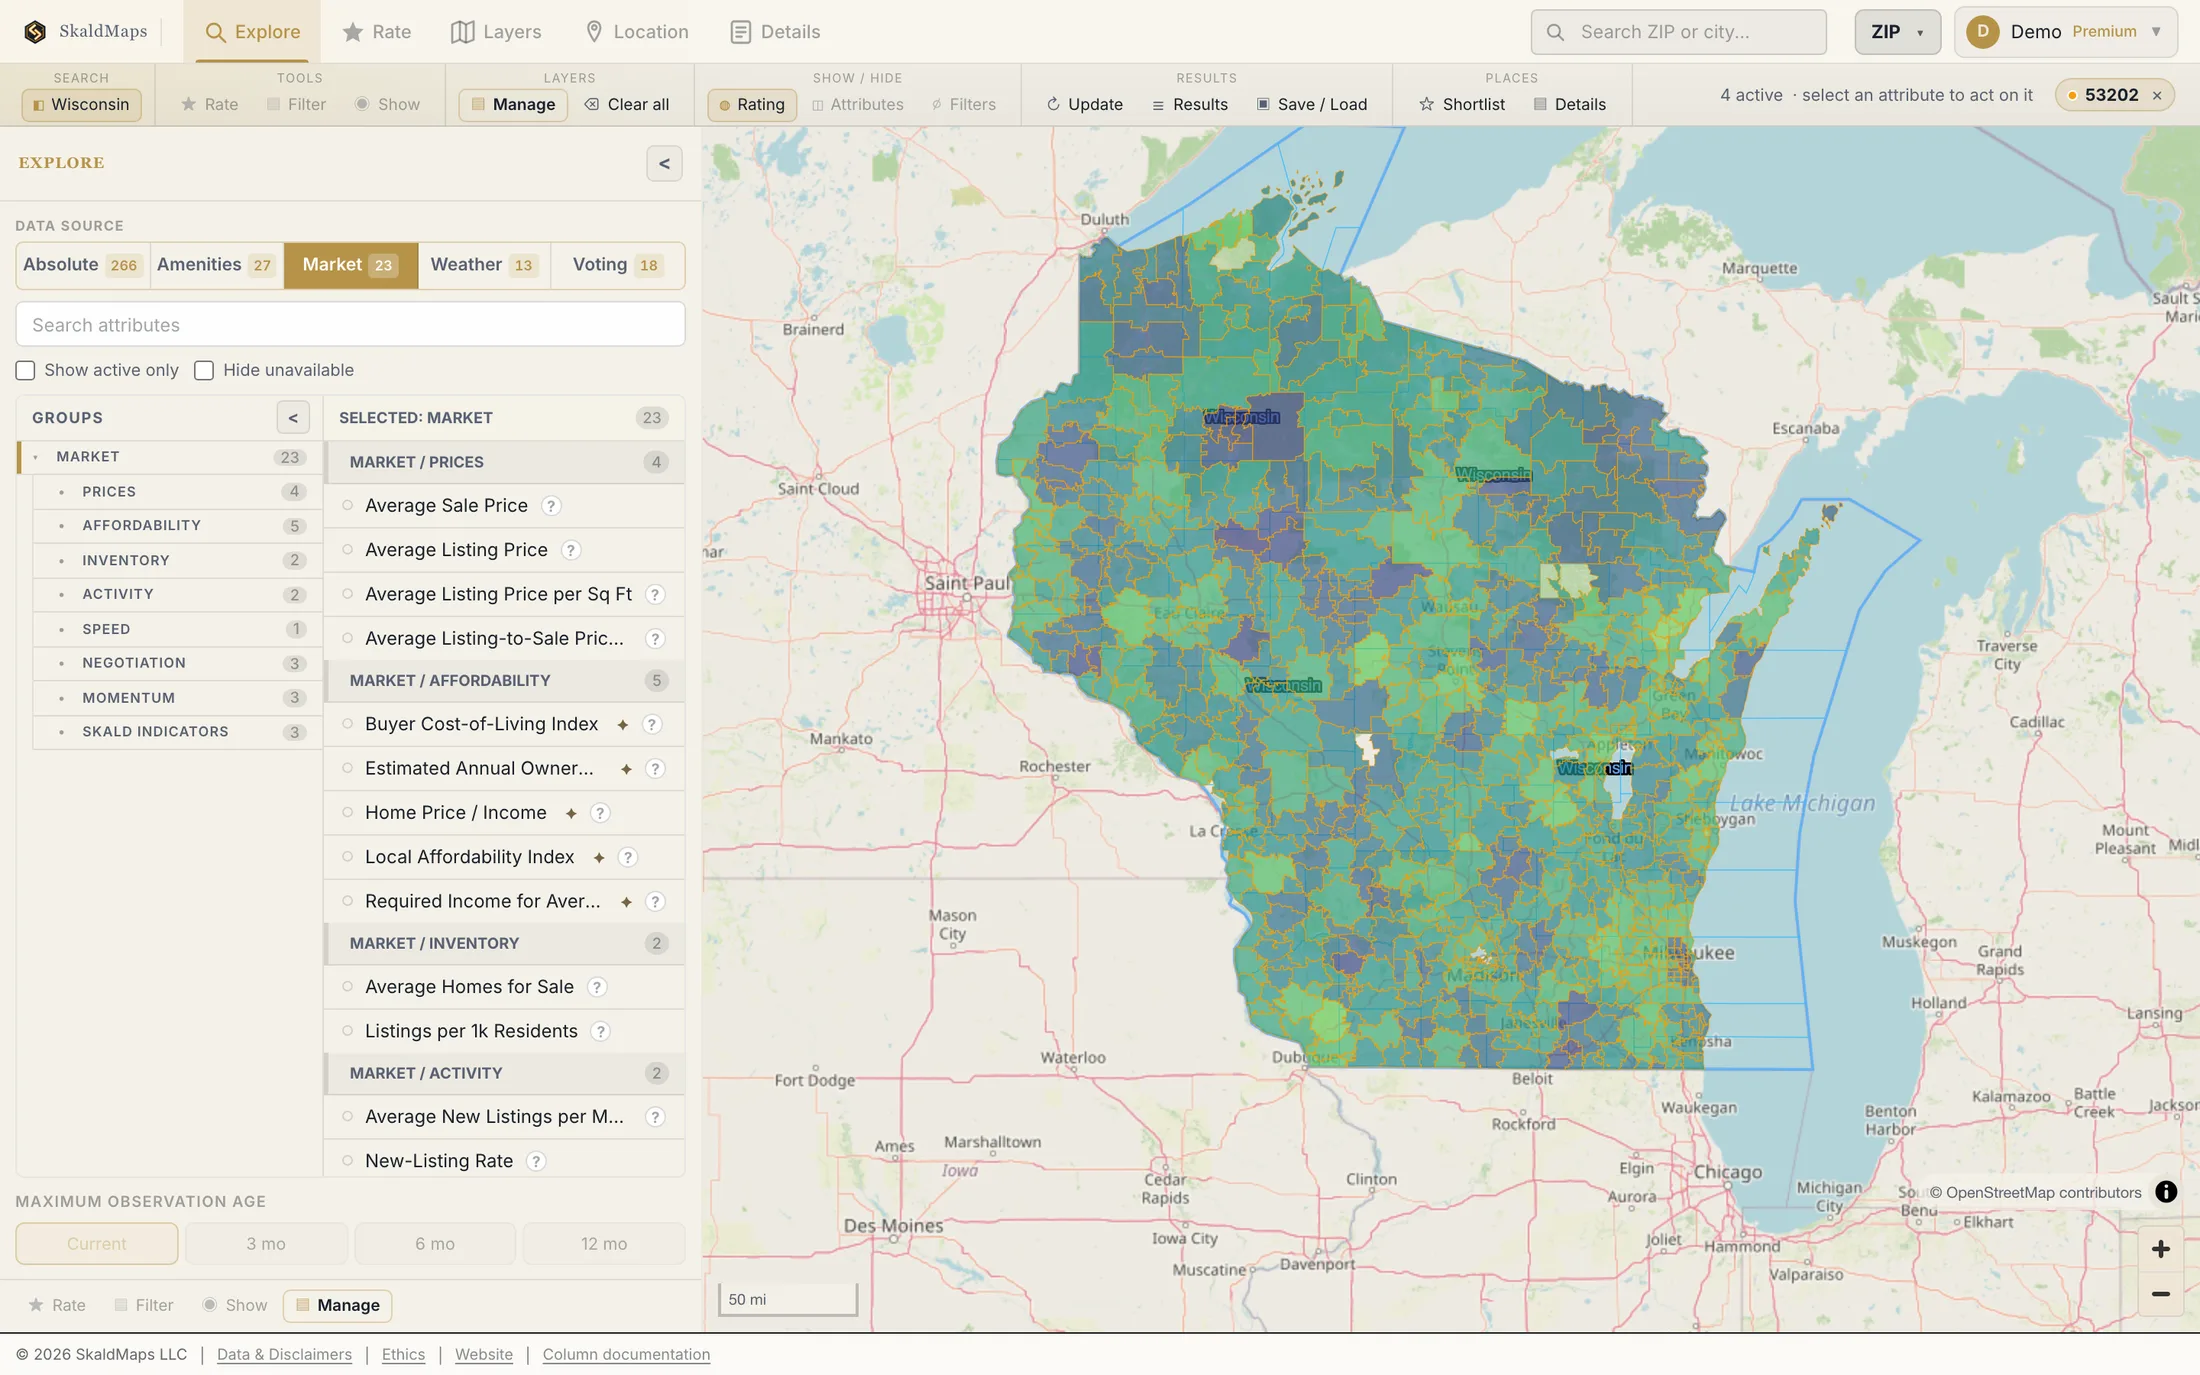The image size is (2200, 1375).
Task: Select the Voting data source tab
Action: (x=617, y=265)
